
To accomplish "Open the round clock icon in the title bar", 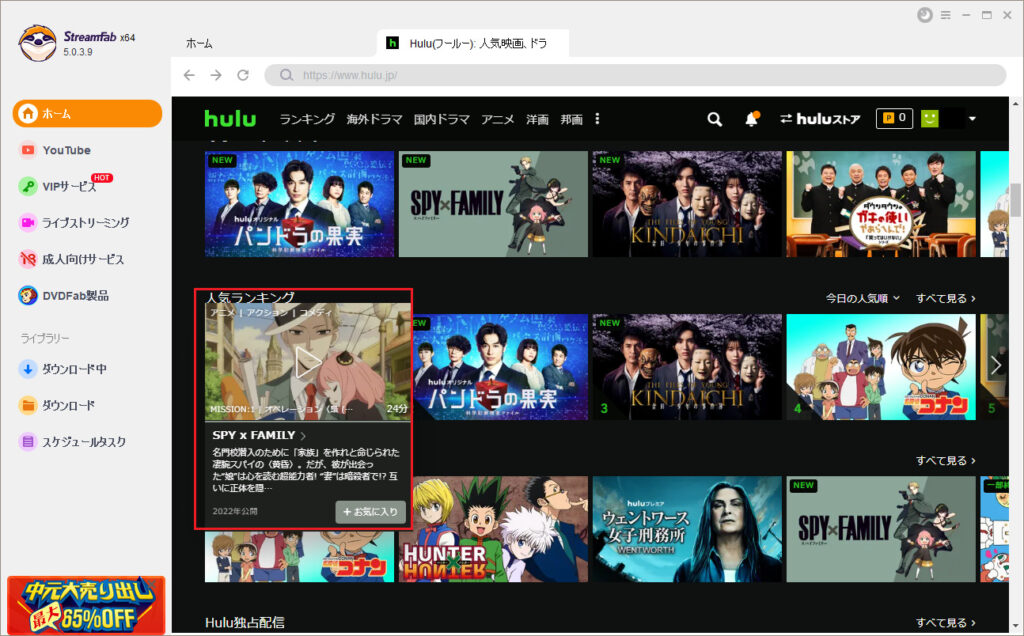I will [924, 15].
